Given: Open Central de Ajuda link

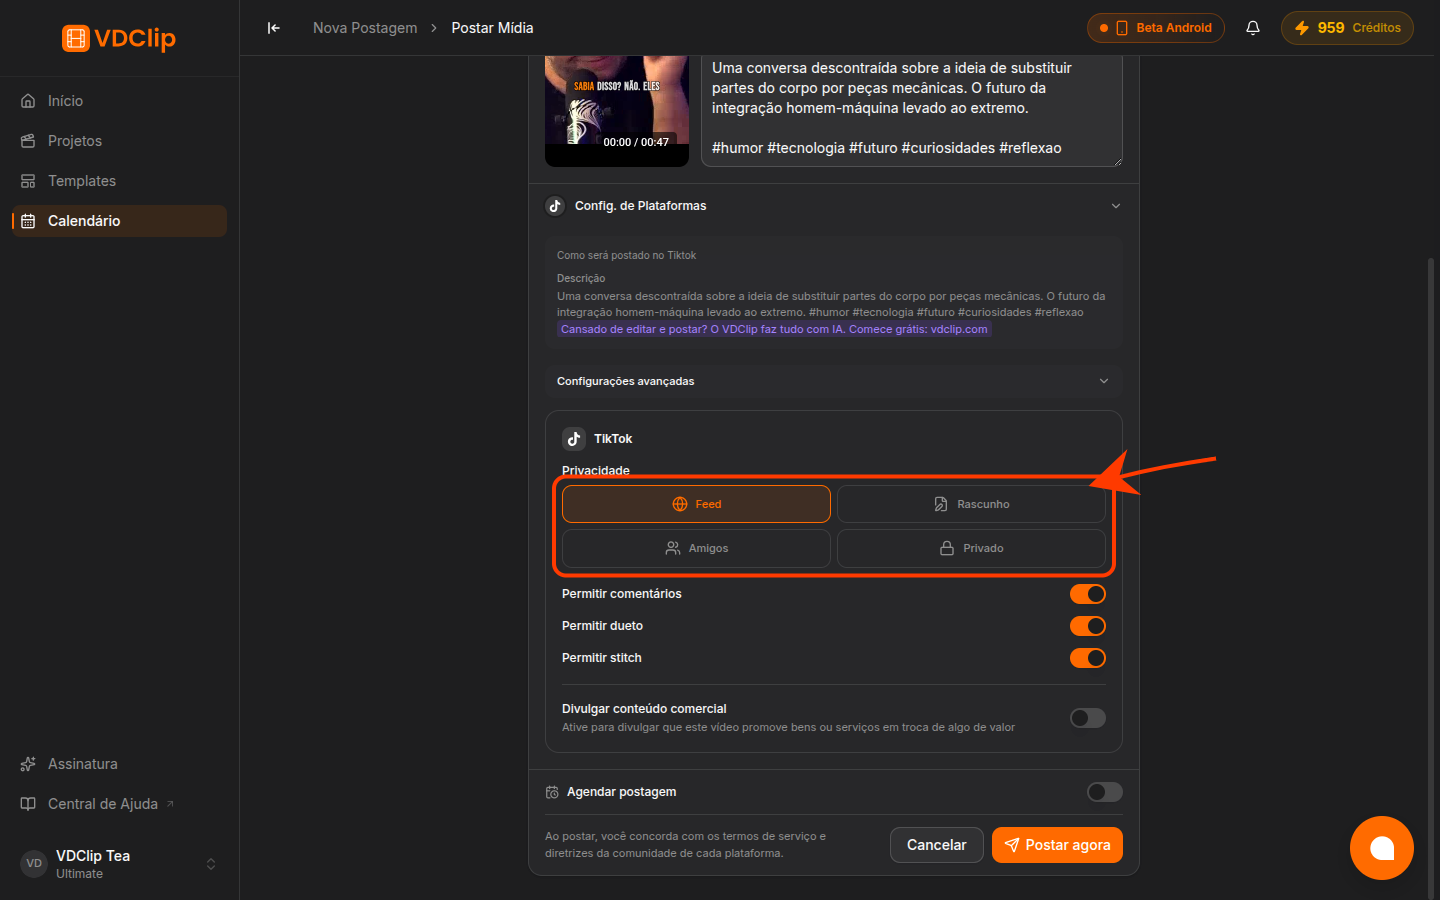Looking at the screenshot, I should [119, 804].
